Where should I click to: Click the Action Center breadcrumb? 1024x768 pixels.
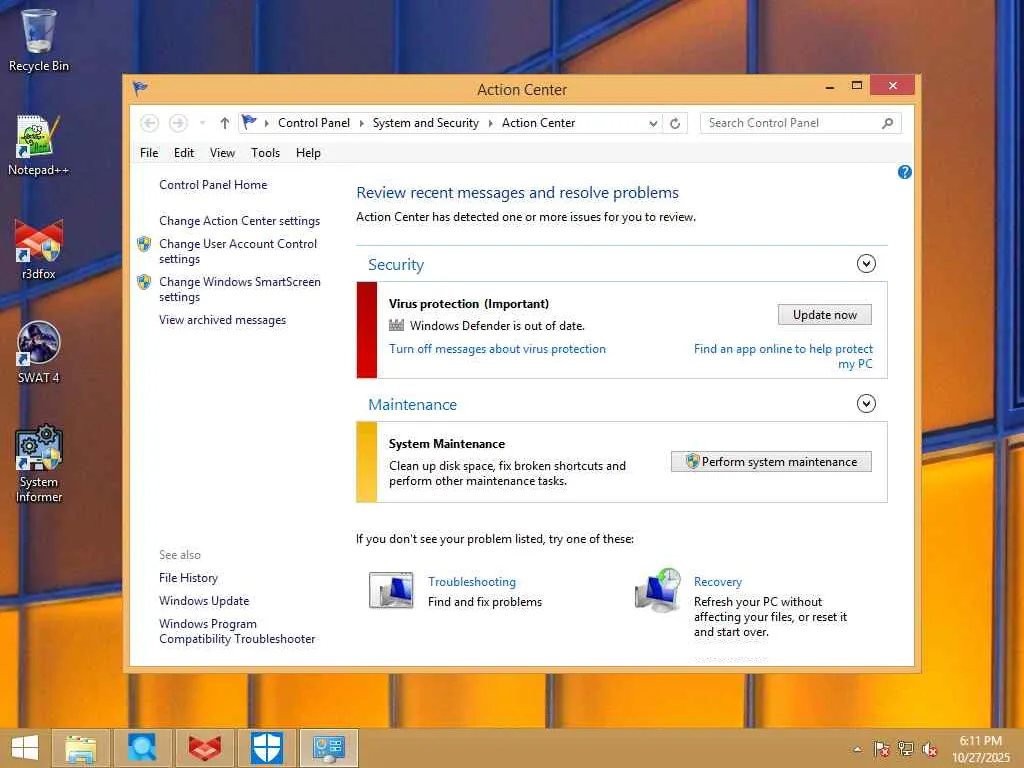pos(538,123)
